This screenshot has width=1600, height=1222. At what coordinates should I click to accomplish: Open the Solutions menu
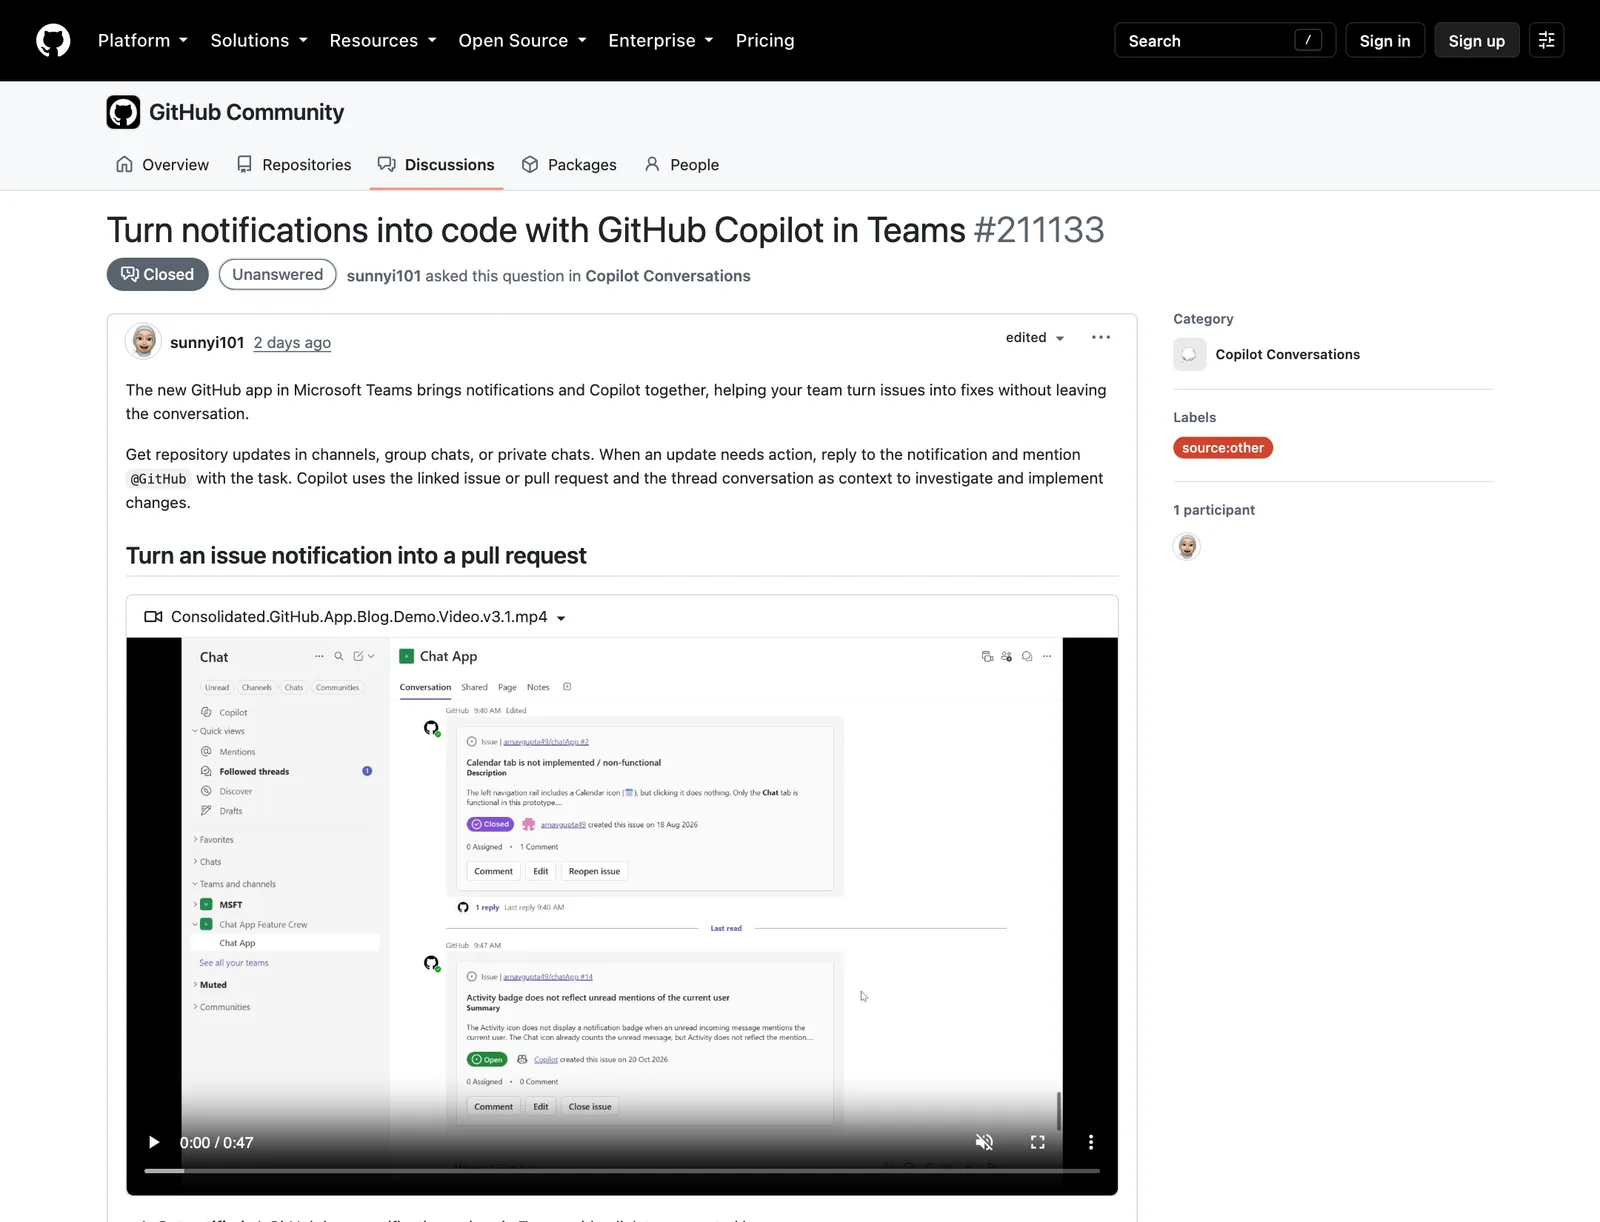tap(259, 41)
